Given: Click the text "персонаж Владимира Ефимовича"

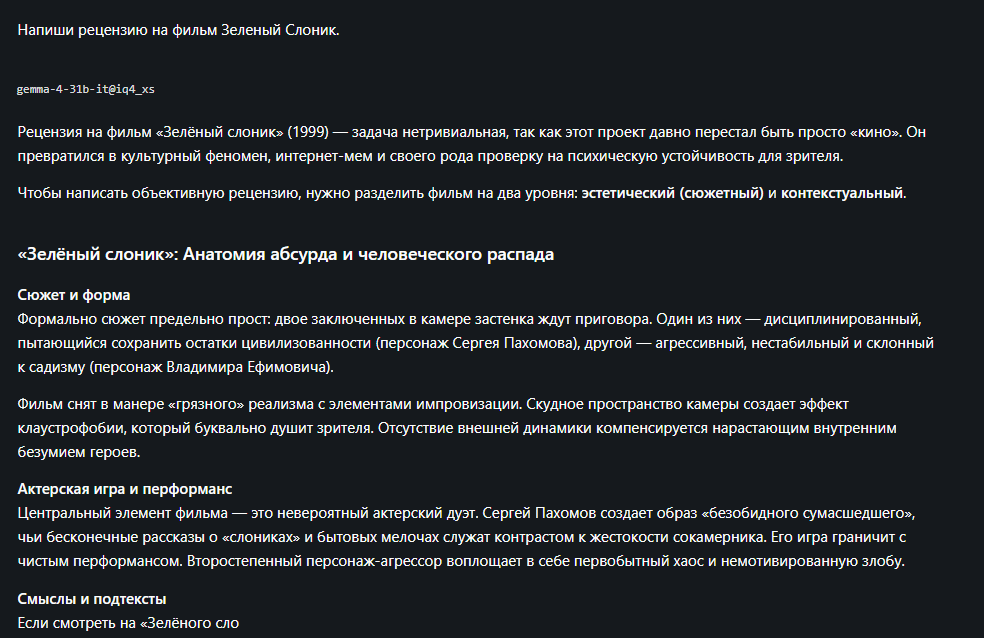Looking at the screenshot, I should 210,367.
